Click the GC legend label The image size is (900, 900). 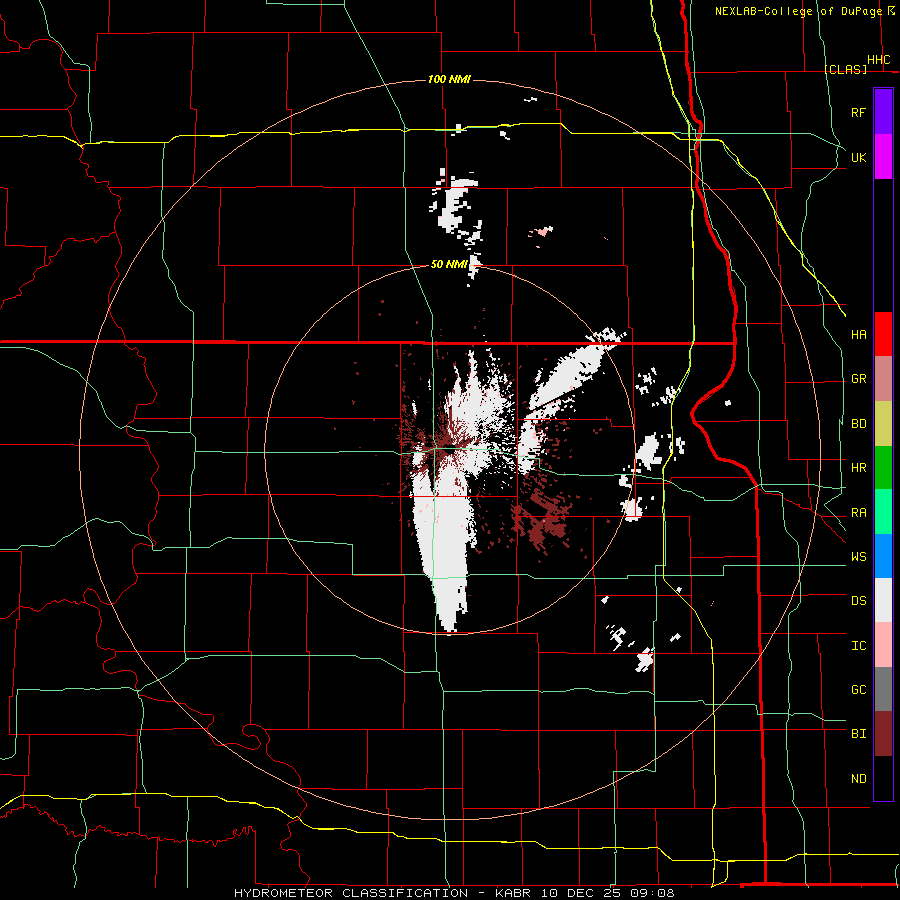click(x=859, y=690)
